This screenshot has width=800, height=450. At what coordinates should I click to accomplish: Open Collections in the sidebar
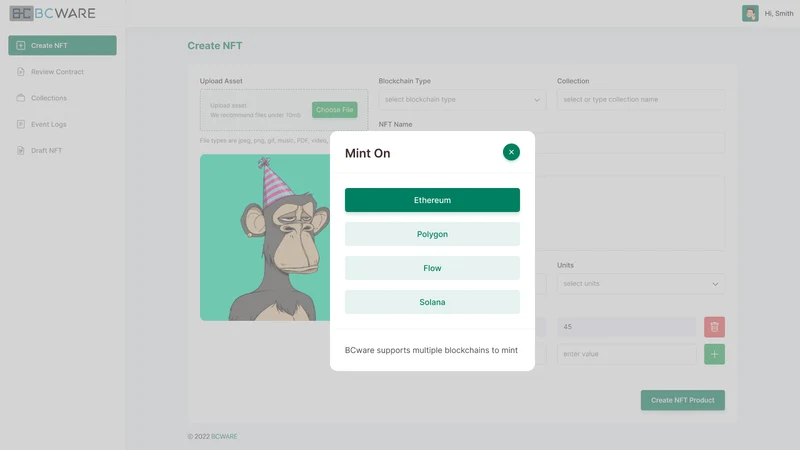(x=48, y=98)
